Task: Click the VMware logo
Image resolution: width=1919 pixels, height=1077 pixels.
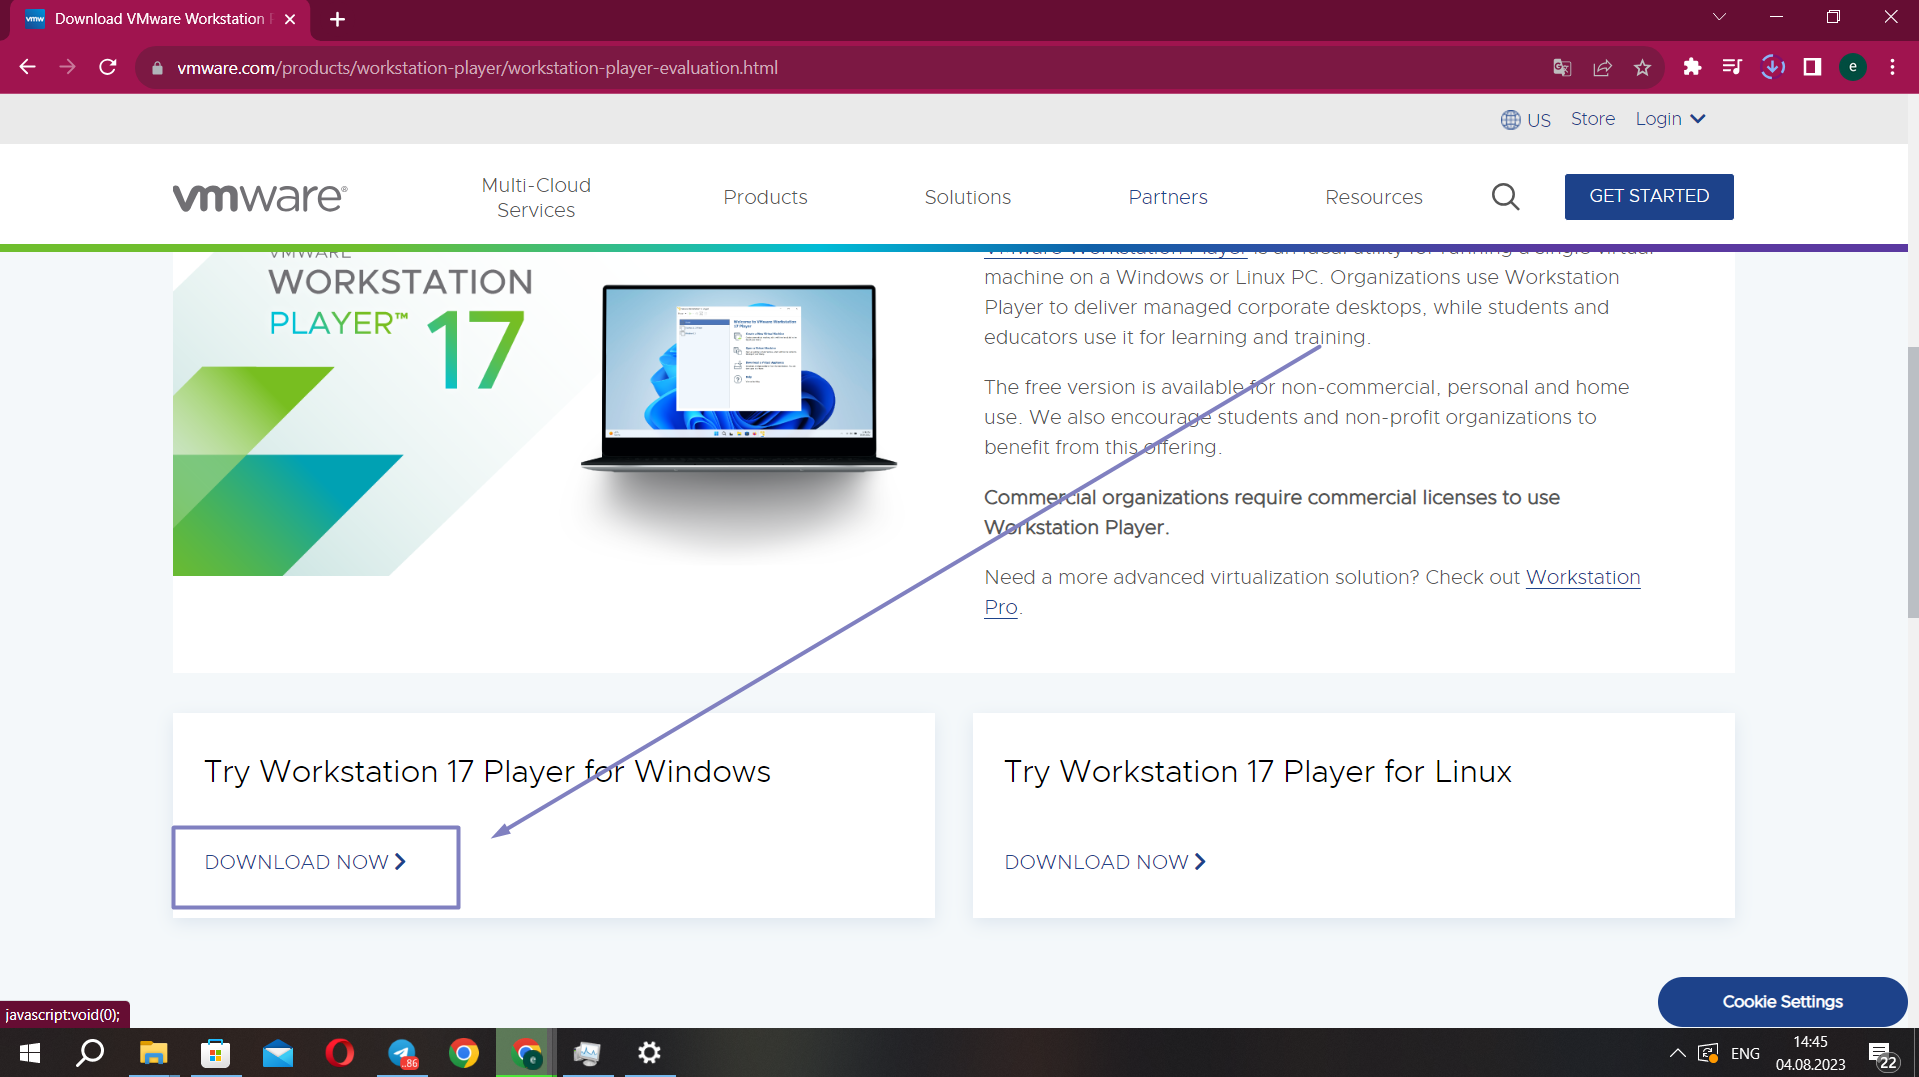Action: [x=260, y=197]
